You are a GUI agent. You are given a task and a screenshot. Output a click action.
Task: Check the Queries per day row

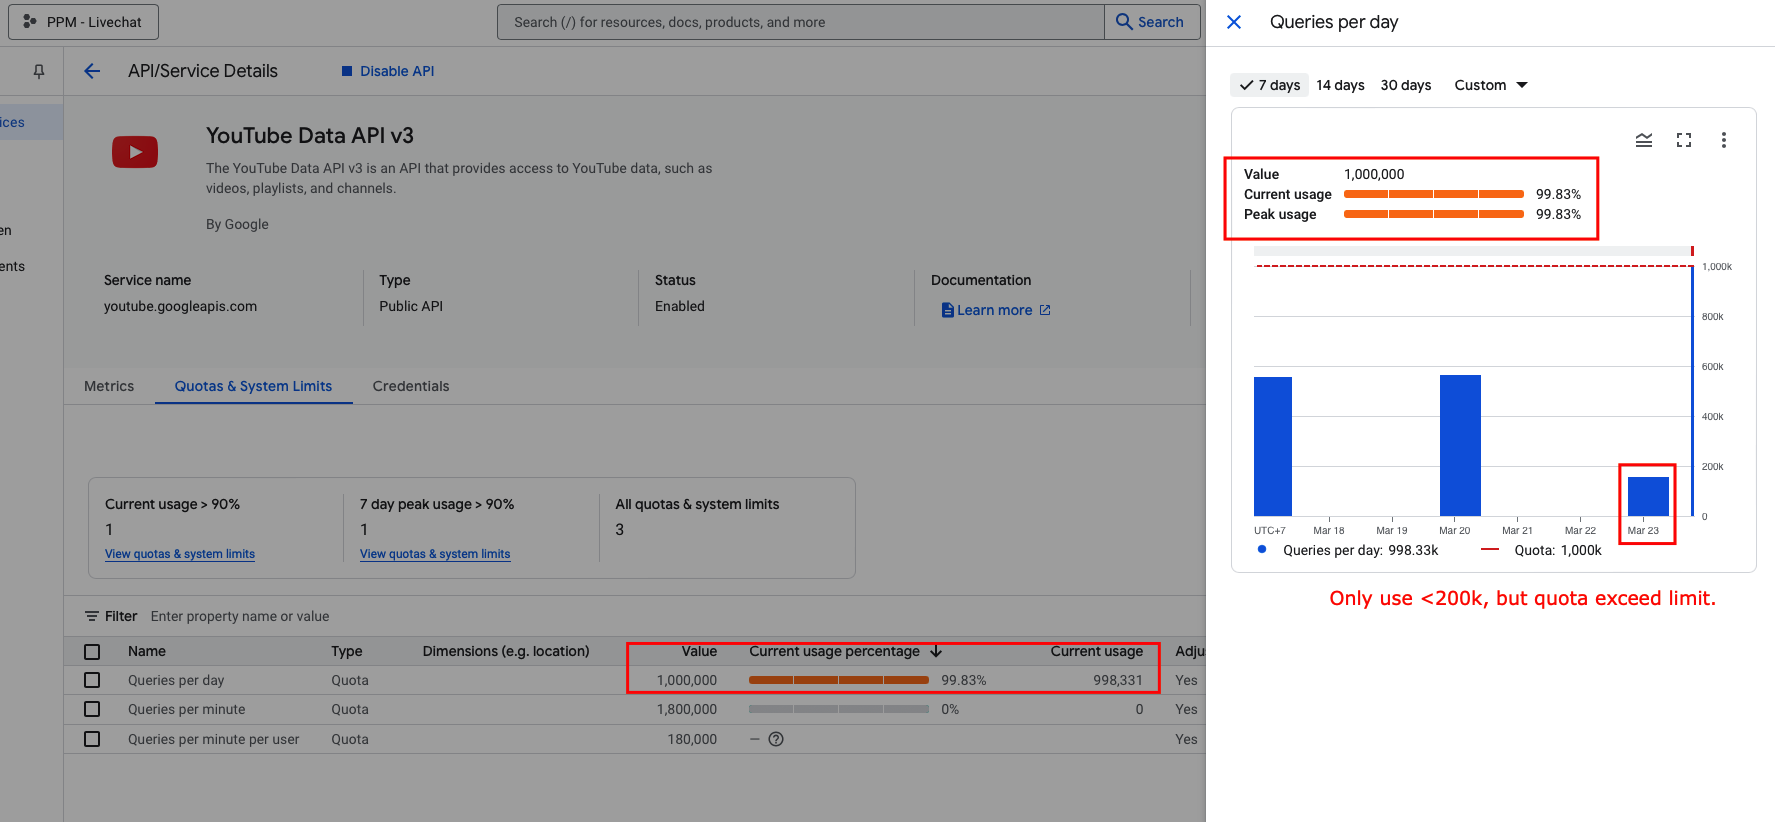tap(92, 680)
